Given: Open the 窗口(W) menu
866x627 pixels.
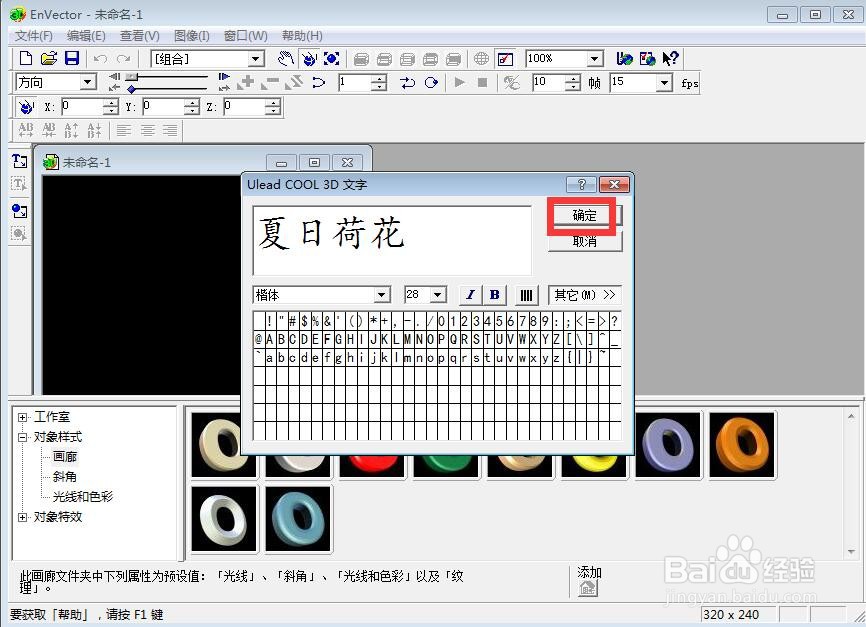Looking at the screenshot, I should [x=246, y=36].
